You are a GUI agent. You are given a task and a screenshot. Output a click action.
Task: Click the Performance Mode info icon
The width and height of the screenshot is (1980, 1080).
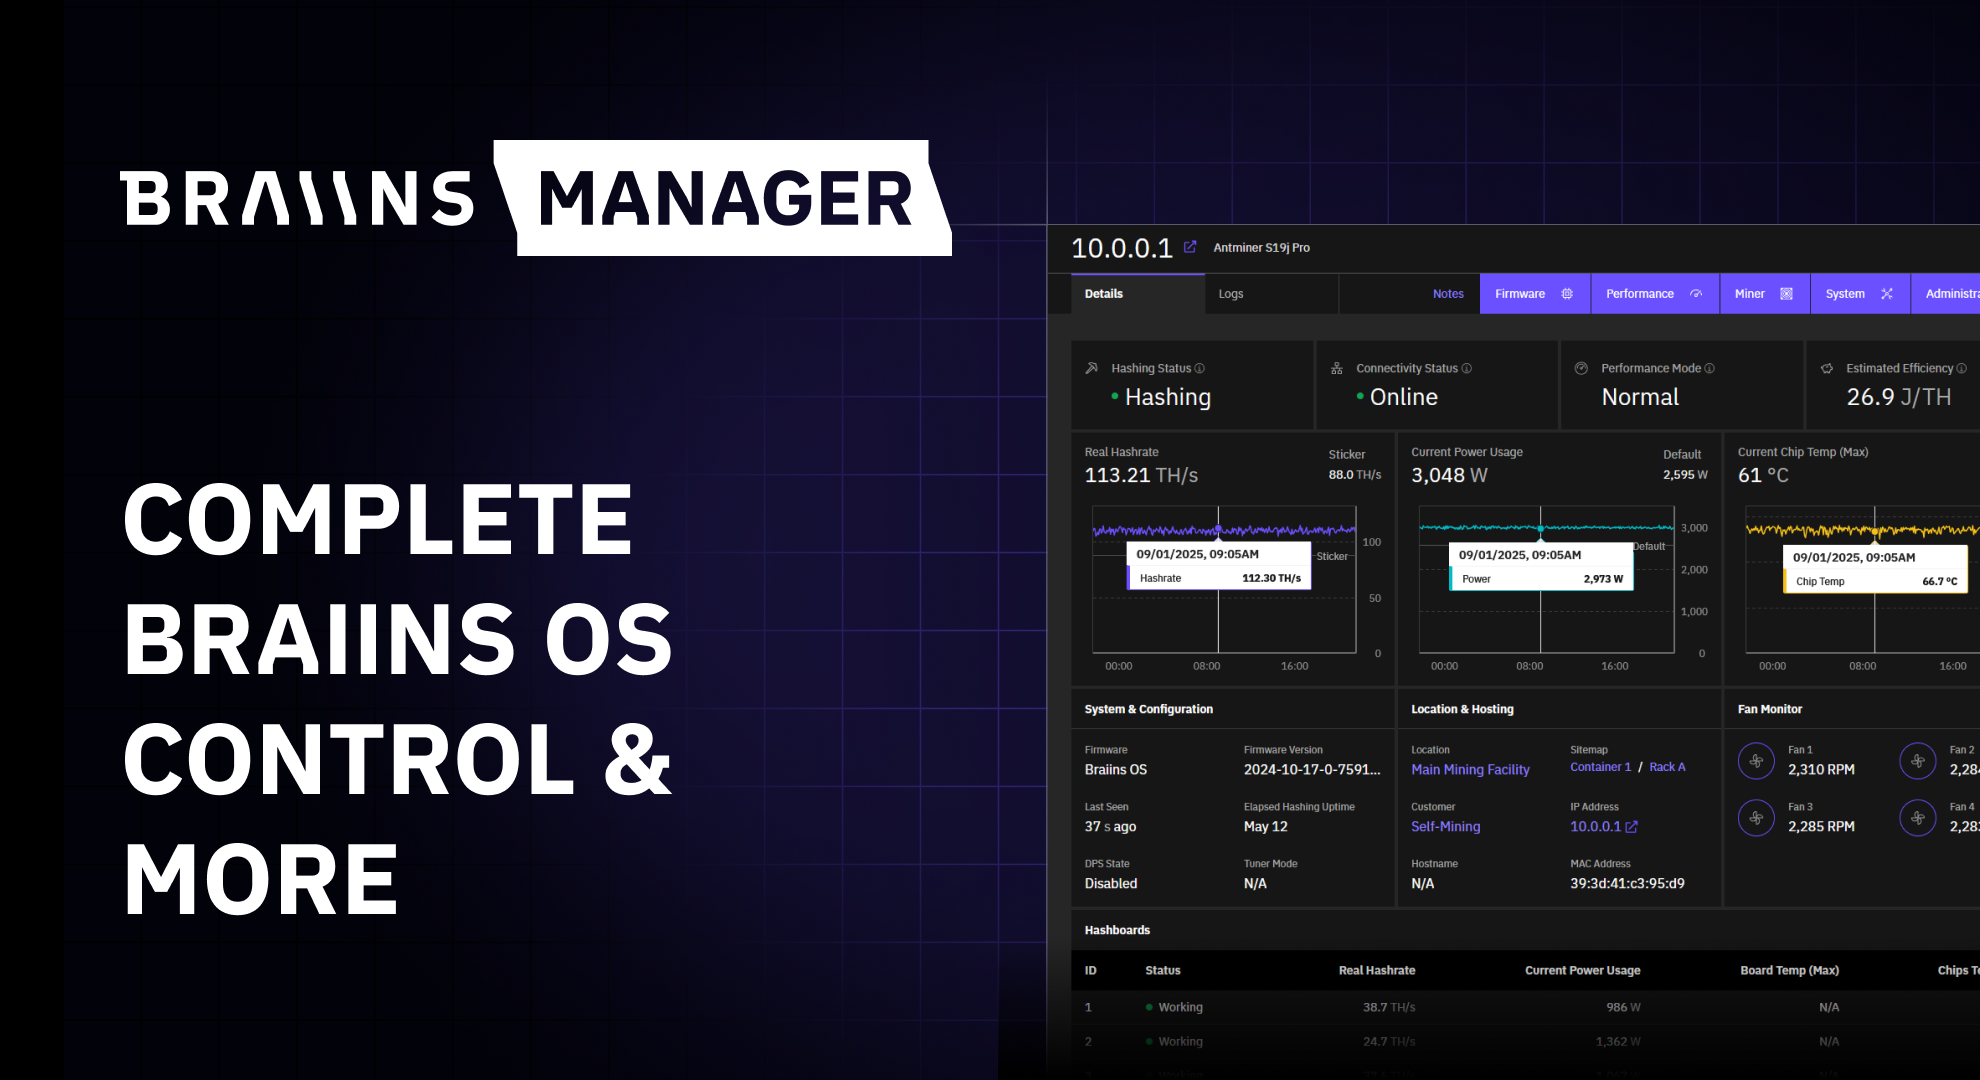1710,368
